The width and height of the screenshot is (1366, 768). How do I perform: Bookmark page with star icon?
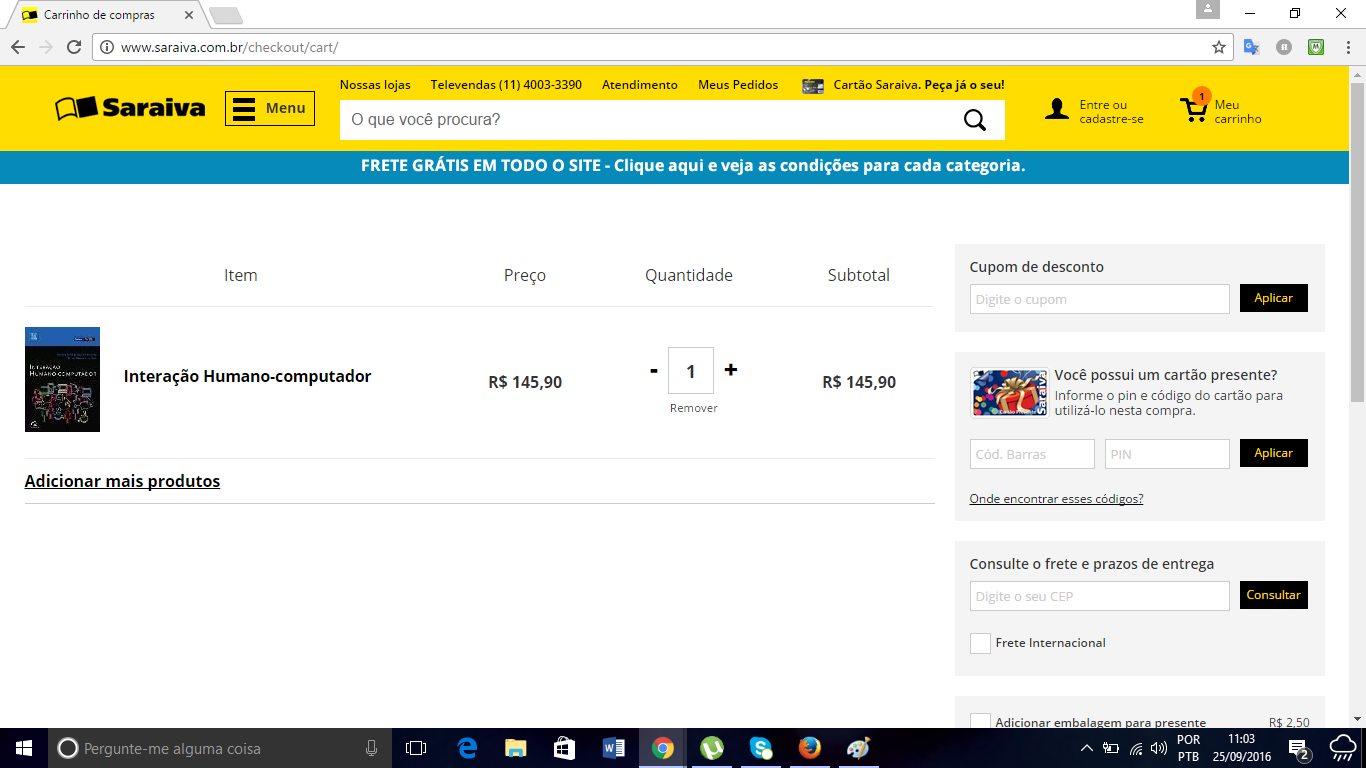[1218, 47]
